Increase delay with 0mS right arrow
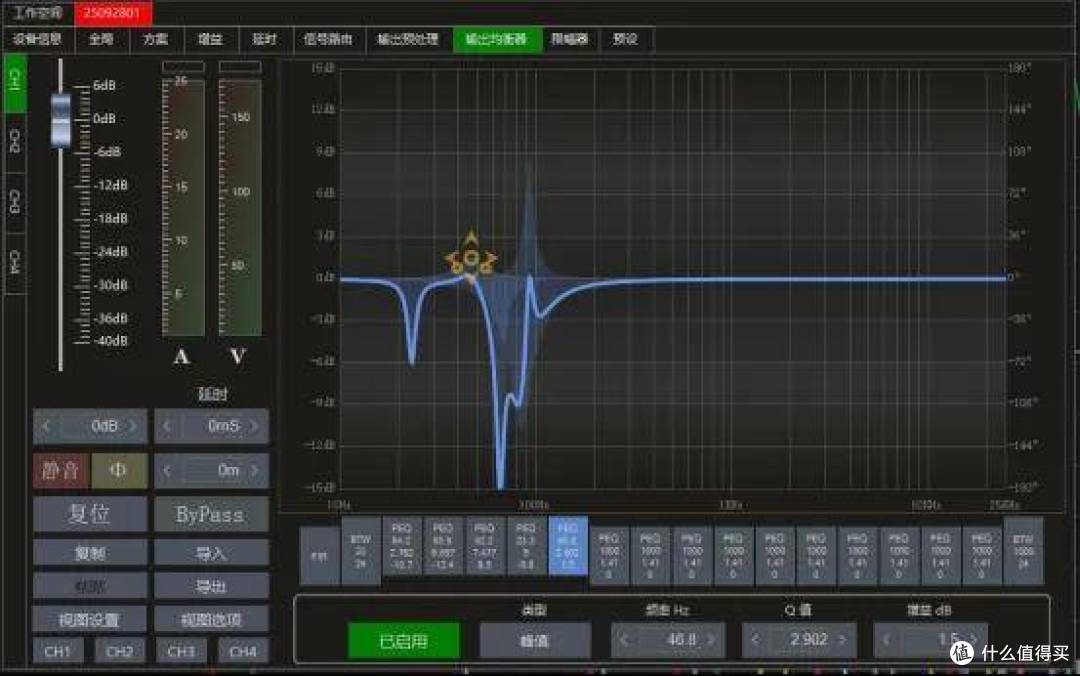The image size is (1080, 676). pyautogui.click(x=254, y=427)
